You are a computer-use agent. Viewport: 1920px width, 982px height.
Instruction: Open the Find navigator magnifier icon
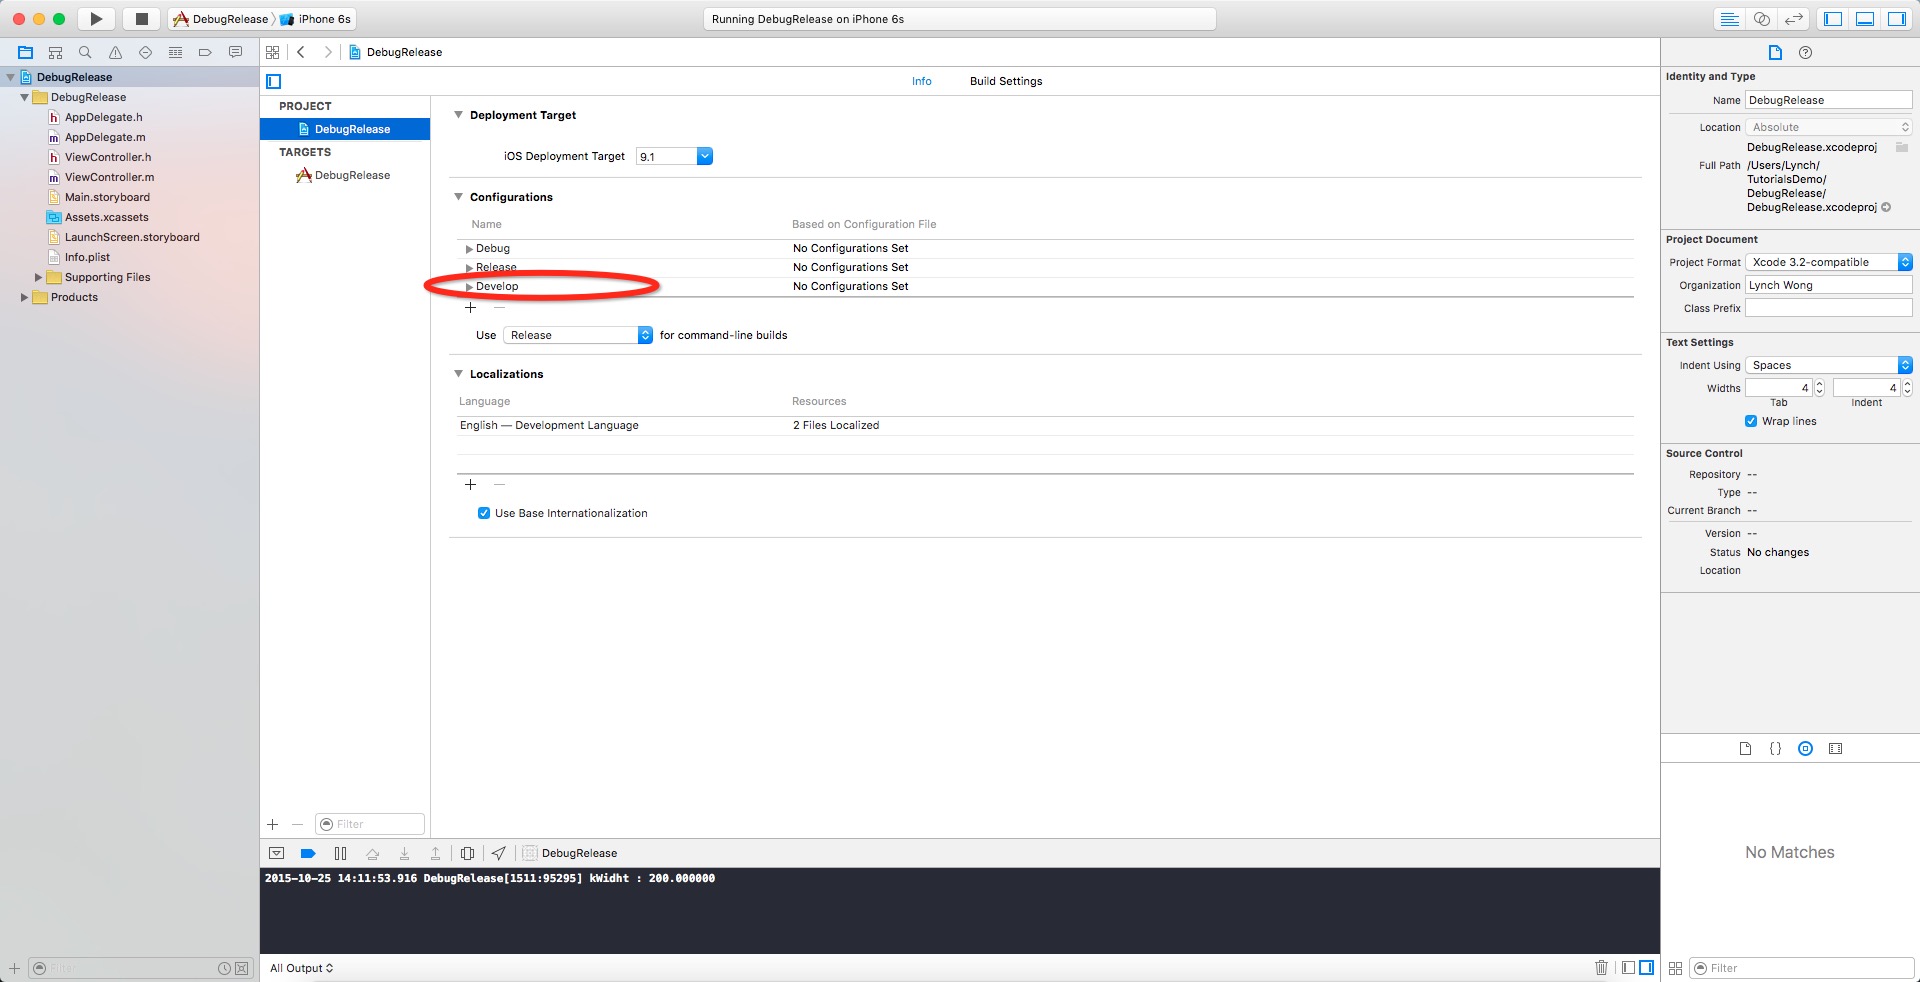click(x=85, y=52)
